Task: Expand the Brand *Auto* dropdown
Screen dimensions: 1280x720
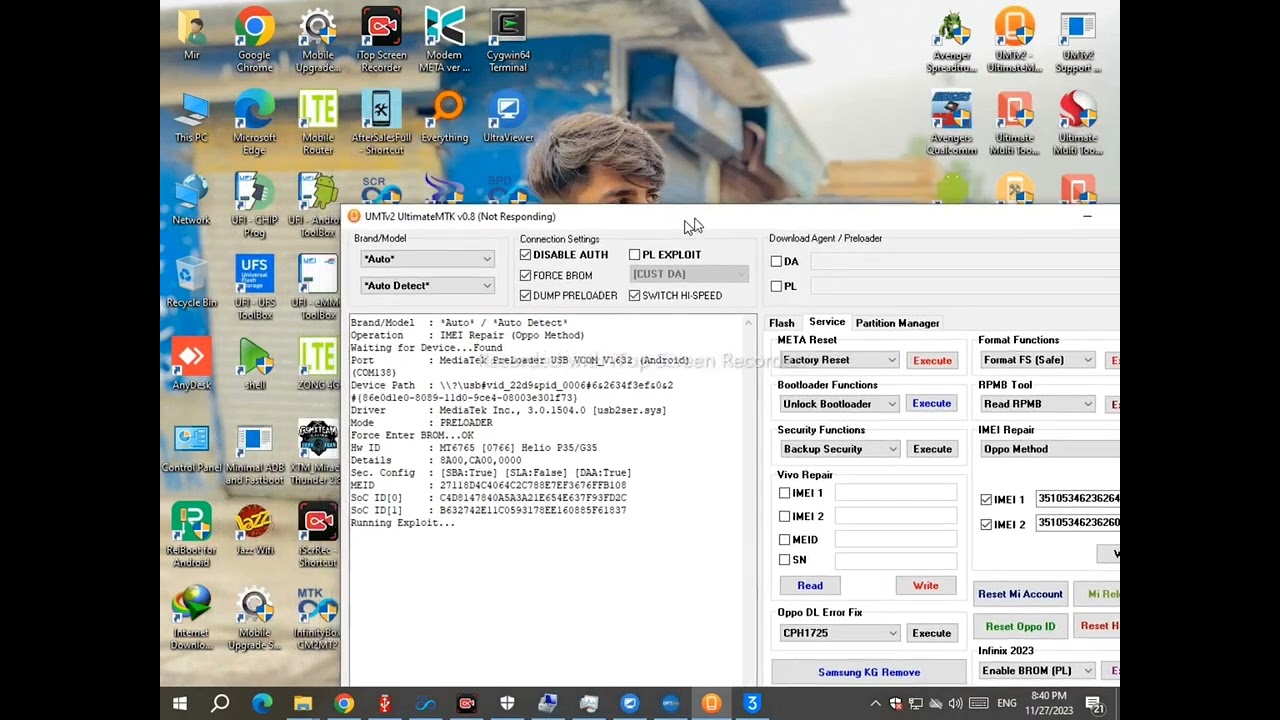Action: [427, 259]
